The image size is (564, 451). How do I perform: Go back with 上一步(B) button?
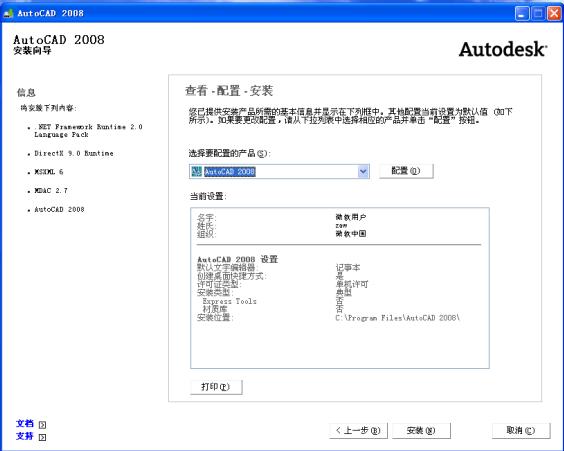click(x=358, y=430)
